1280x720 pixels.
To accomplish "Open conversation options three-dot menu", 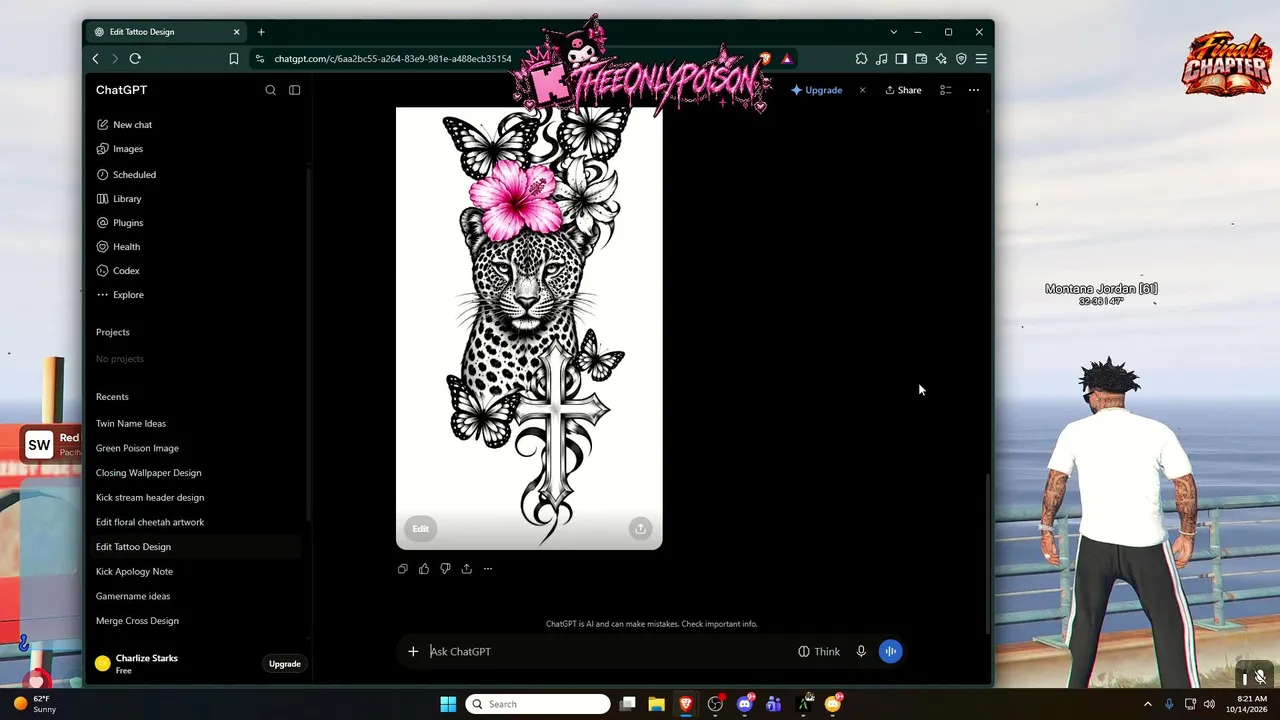I will coord(974,90).
